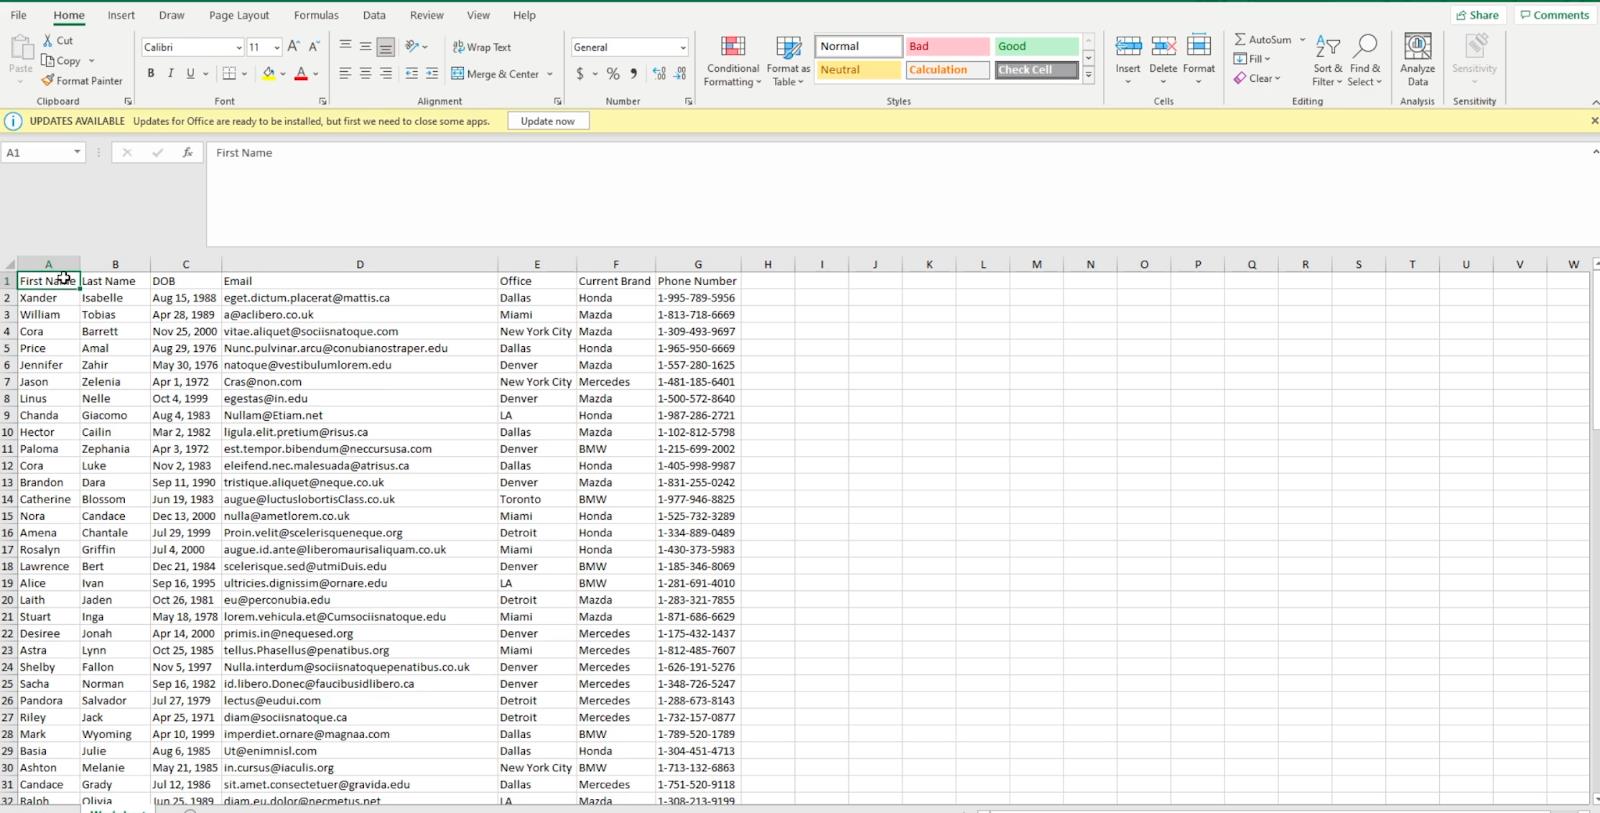Open the General number format dropdown
The width and height of the screenshot is (1600, 813).
tap(683, 48)
